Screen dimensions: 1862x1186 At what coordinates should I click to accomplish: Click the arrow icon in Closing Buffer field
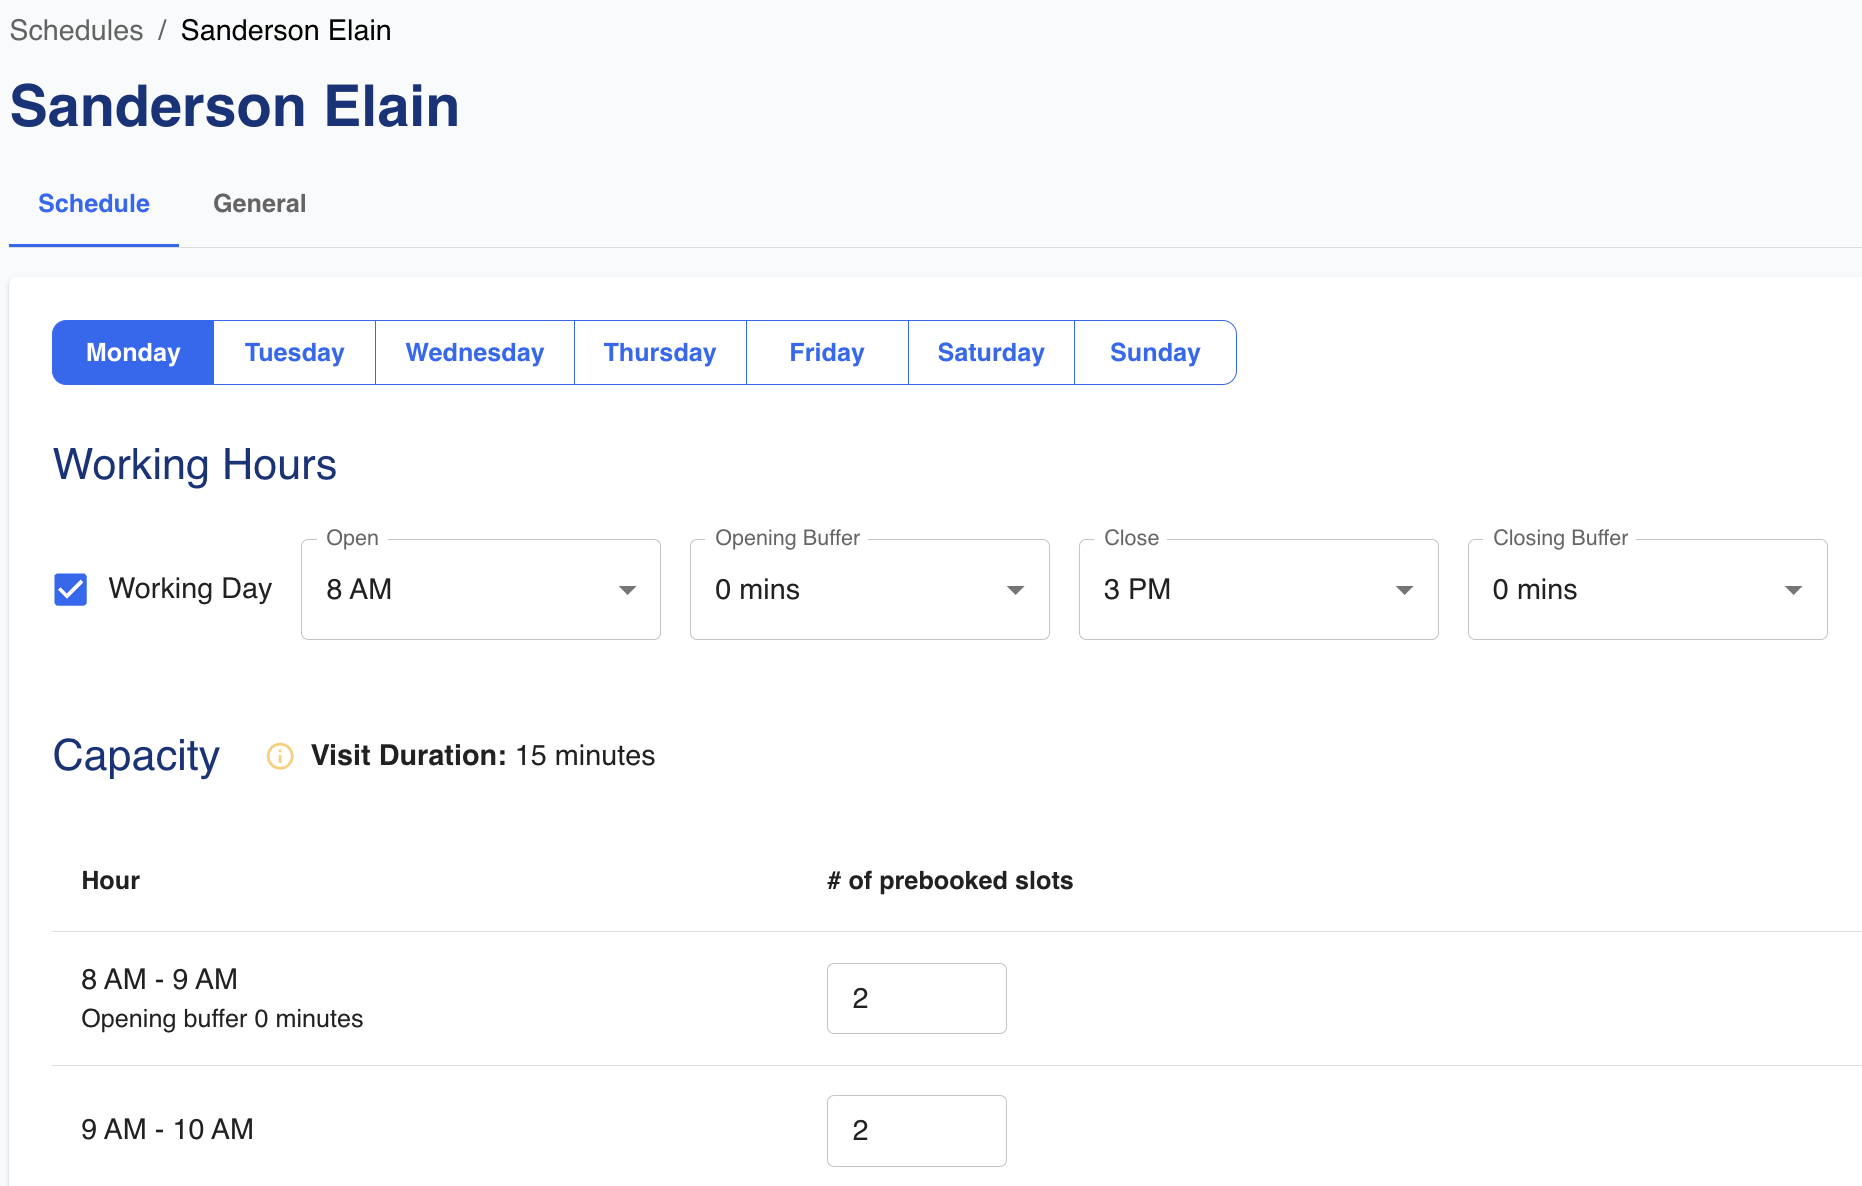(x=1793, y=590)
